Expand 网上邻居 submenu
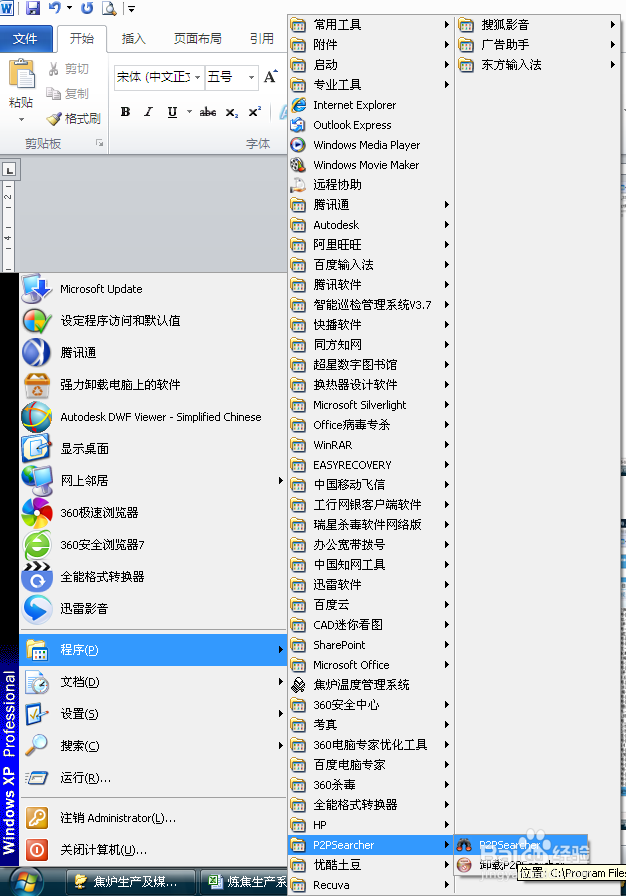The height and width of the screenshot is (896, 626). pyautogui.click(x=153, y=481)
